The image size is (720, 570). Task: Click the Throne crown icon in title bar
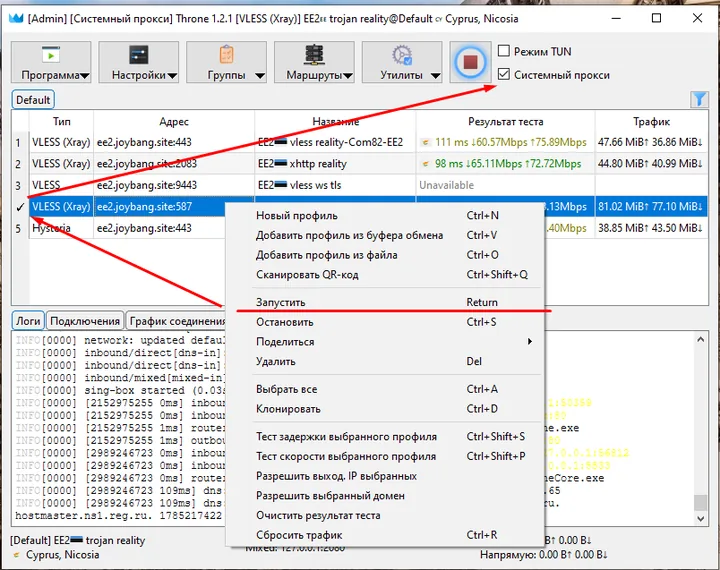(16, 18)
